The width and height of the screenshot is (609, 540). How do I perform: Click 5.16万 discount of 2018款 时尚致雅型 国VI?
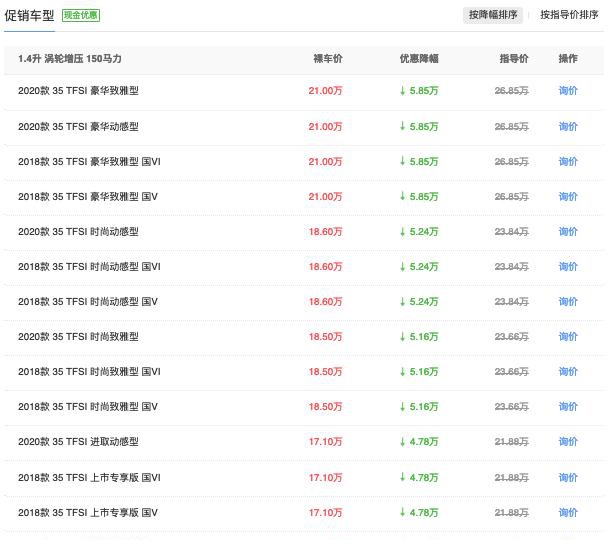pyautogui.click(x=419, y=371)
